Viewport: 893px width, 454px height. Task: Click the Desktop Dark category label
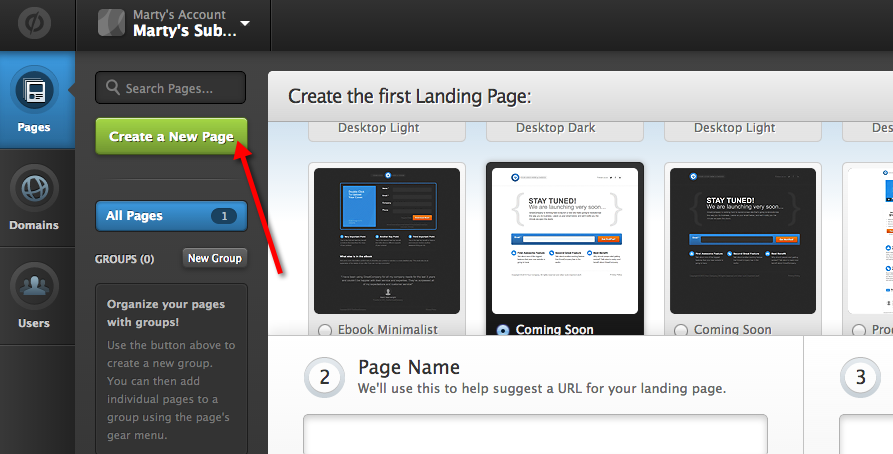(556, 128)
